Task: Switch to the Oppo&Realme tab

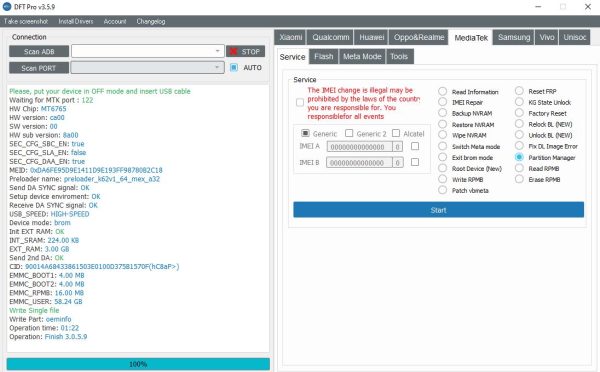Action: tap(419, 37)
